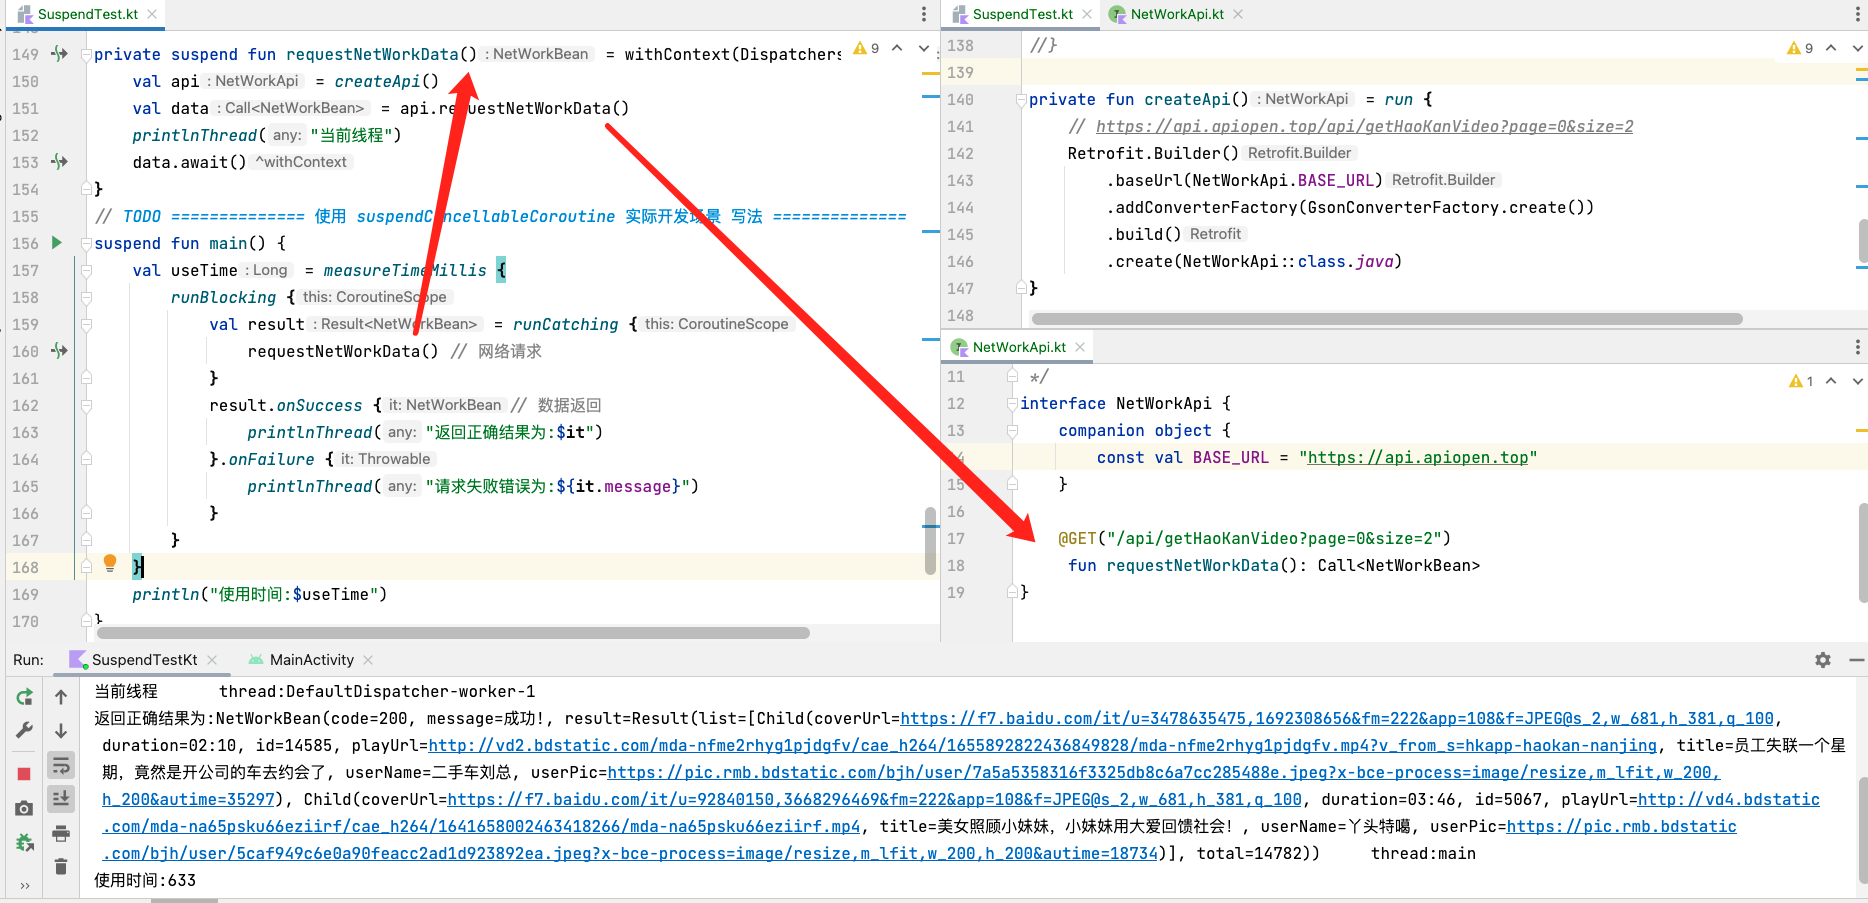Close the left SuspendTest.kt tab
This screenshot has width=1868, height=903.
152,14
